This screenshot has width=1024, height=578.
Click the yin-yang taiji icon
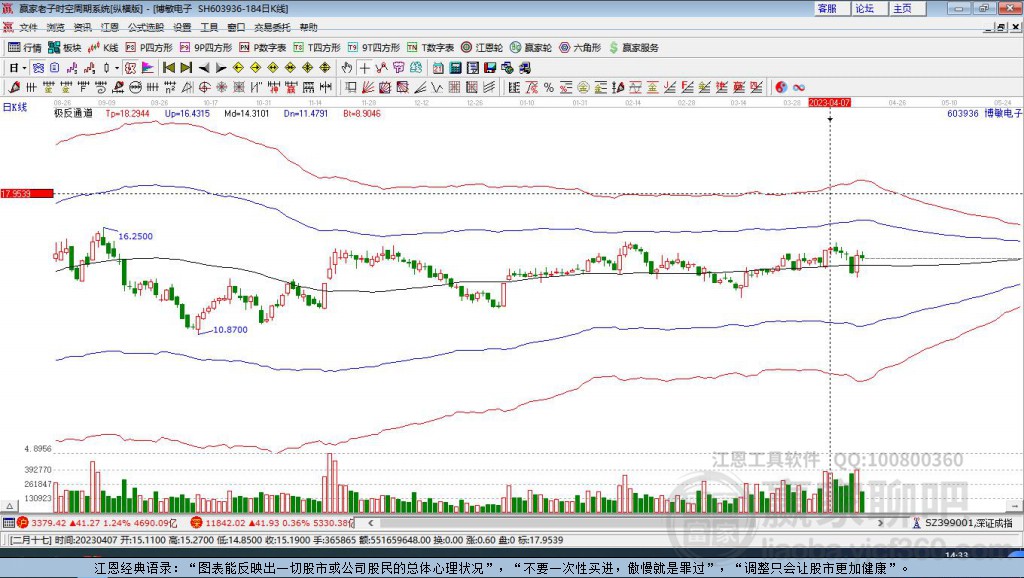[781, 87]
